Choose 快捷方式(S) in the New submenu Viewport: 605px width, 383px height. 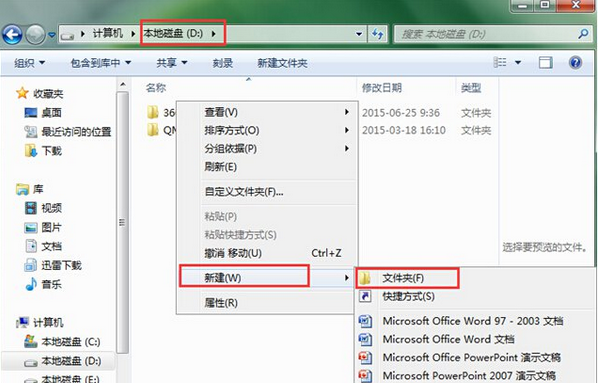point(475,296)
